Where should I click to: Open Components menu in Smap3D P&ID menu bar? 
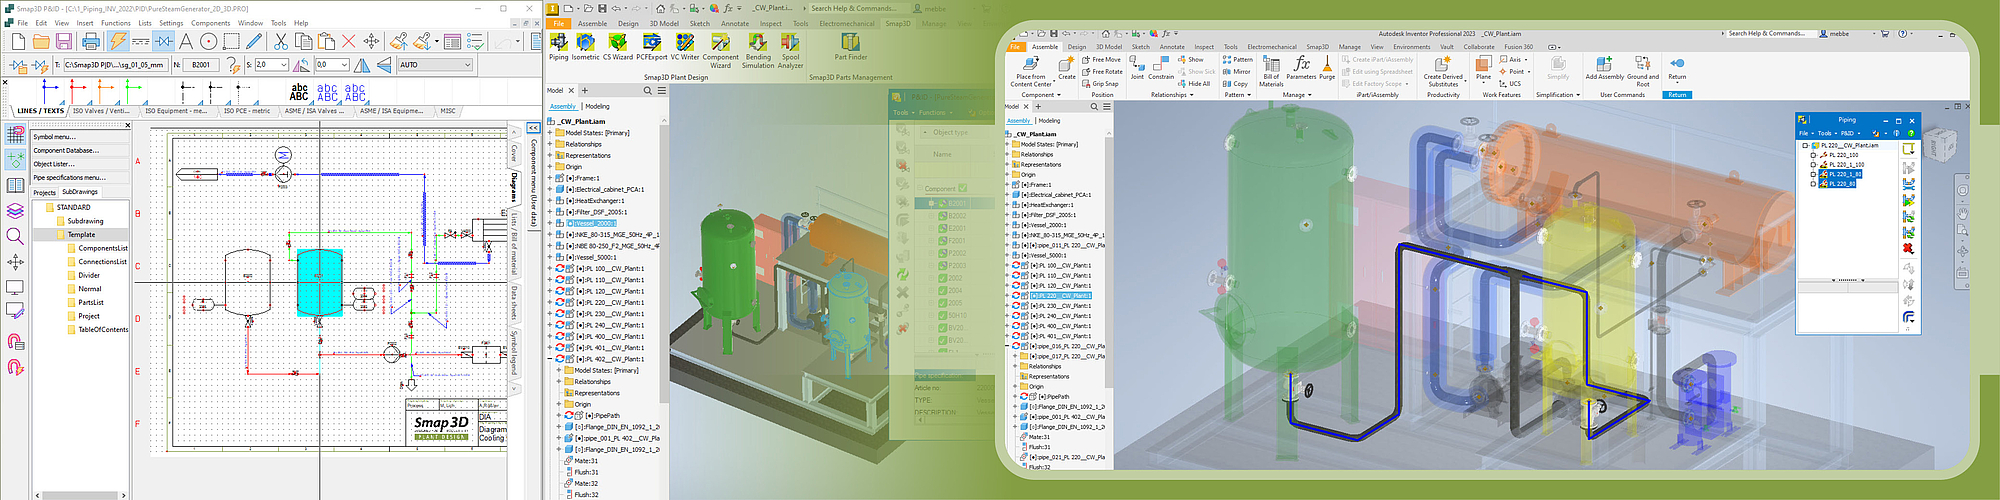pyautogui.click(x=211, y=23)
